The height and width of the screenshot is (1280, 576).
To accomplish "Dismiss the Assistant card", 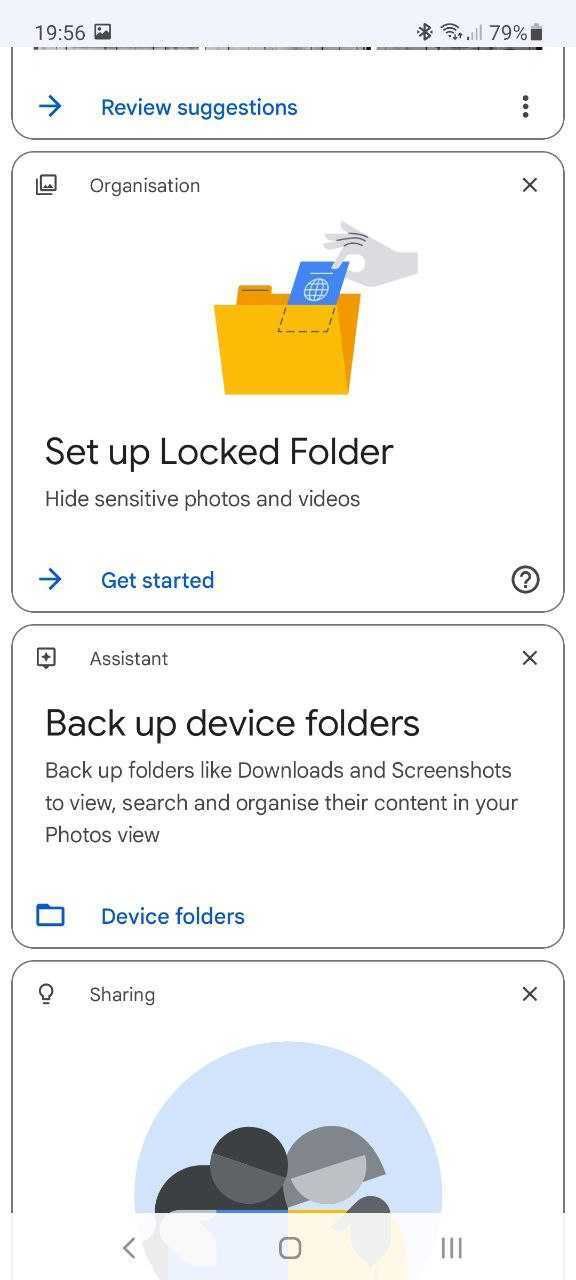I will point(529,657).
